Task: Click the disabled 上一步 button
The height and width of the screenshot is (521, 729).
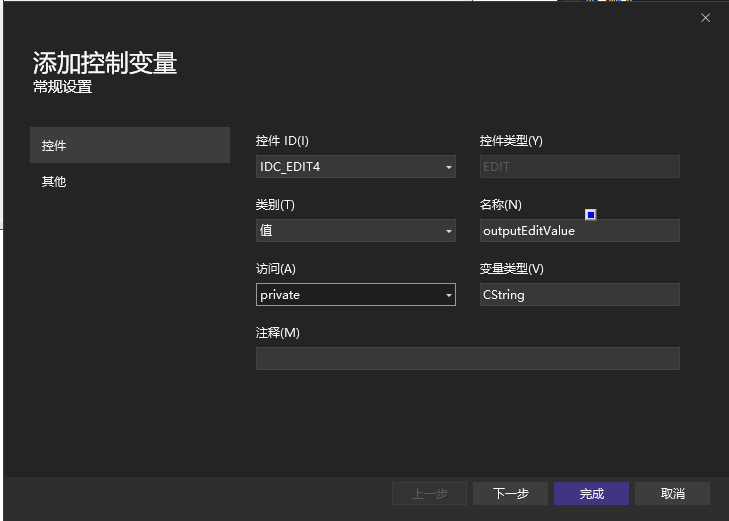Action: click(429, 493)
